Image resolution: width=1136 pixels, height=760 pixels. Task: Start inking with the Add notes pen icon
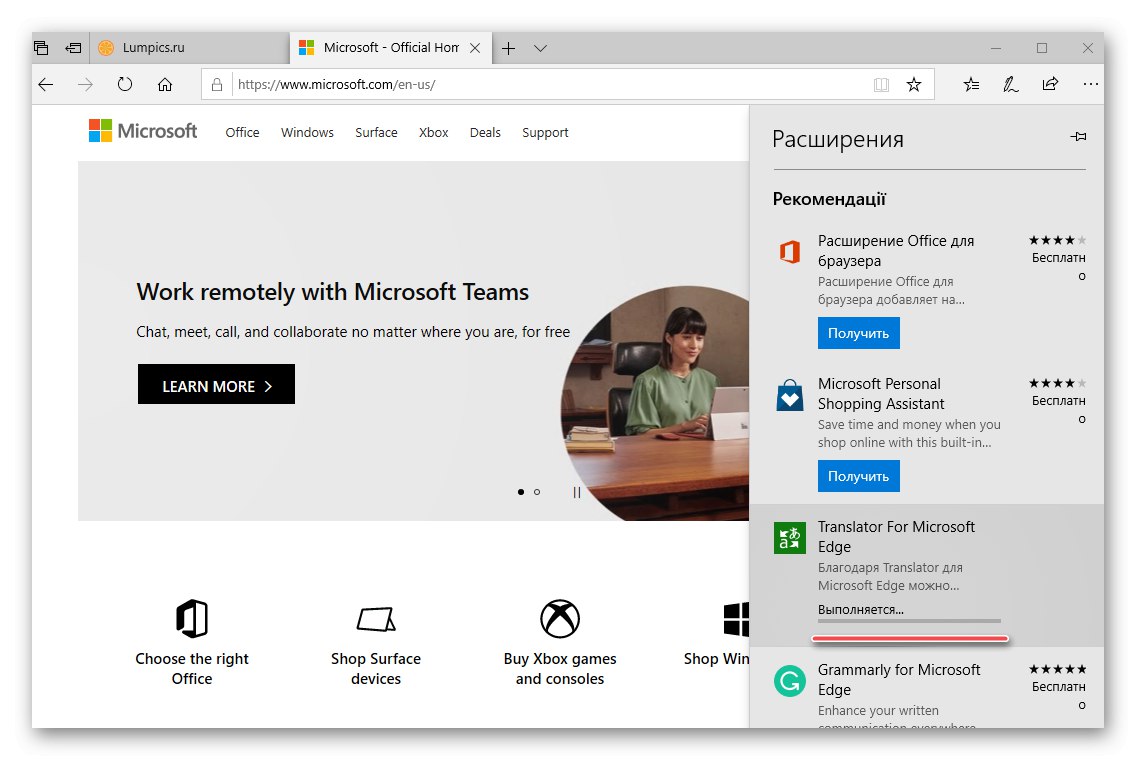(1010, 85)
